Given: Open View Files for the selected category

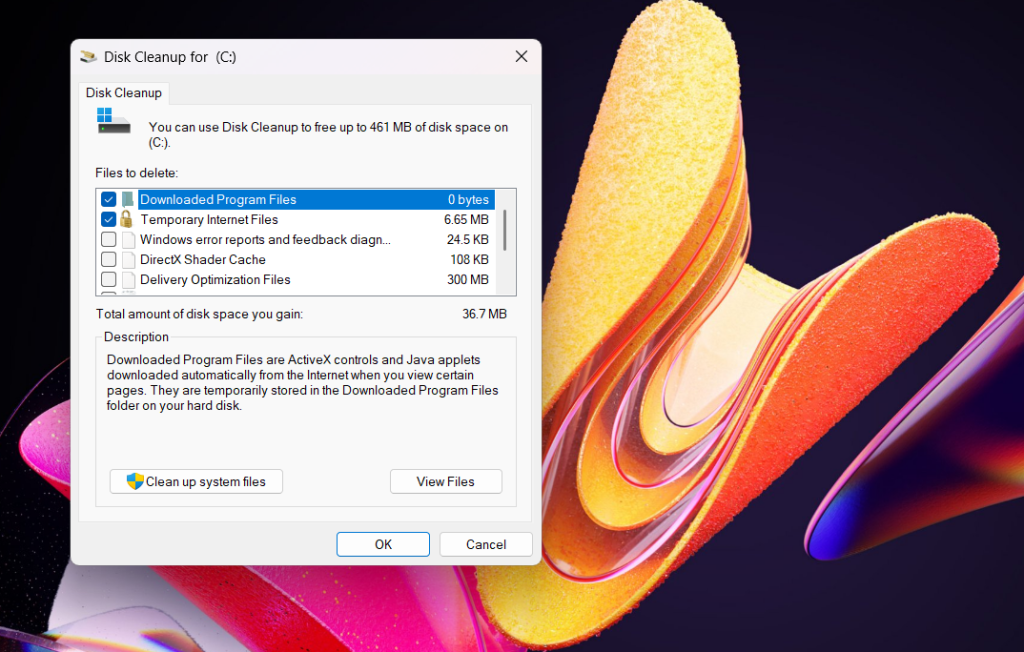Looking at the screenshot, I should tap(445, 481).
